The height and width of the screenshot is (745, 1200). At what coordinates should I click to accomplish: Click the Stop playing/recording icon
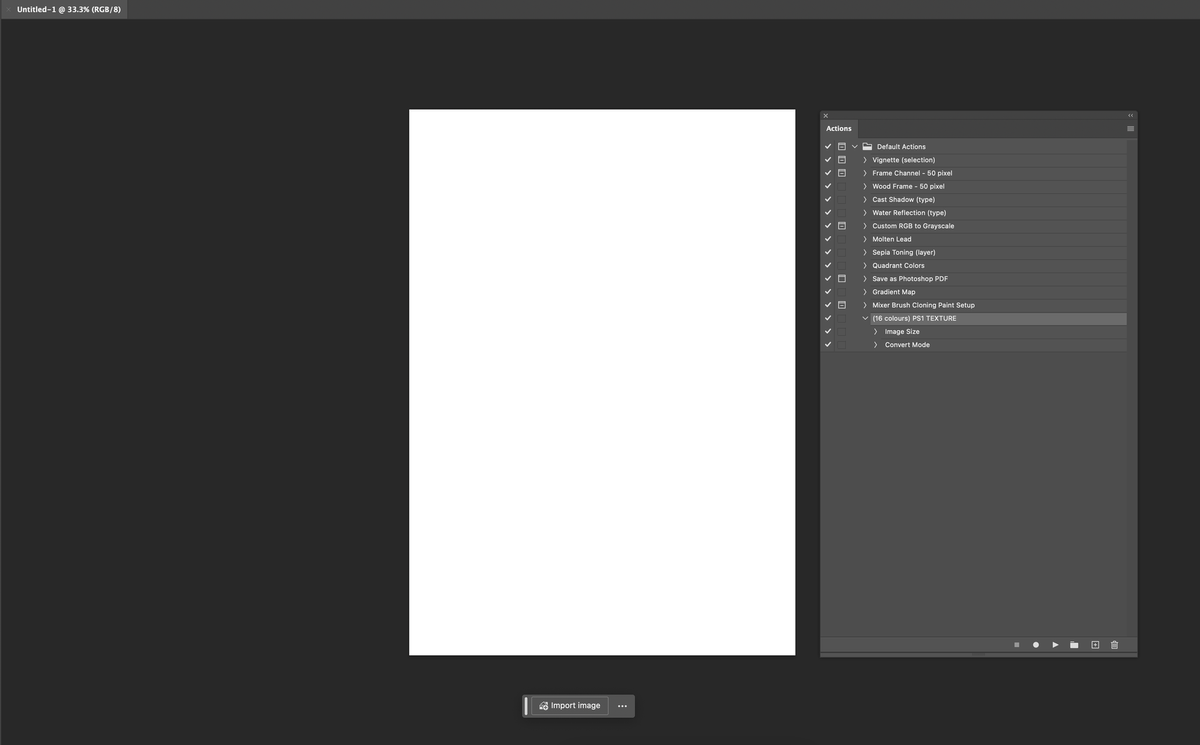point(1016,643)
